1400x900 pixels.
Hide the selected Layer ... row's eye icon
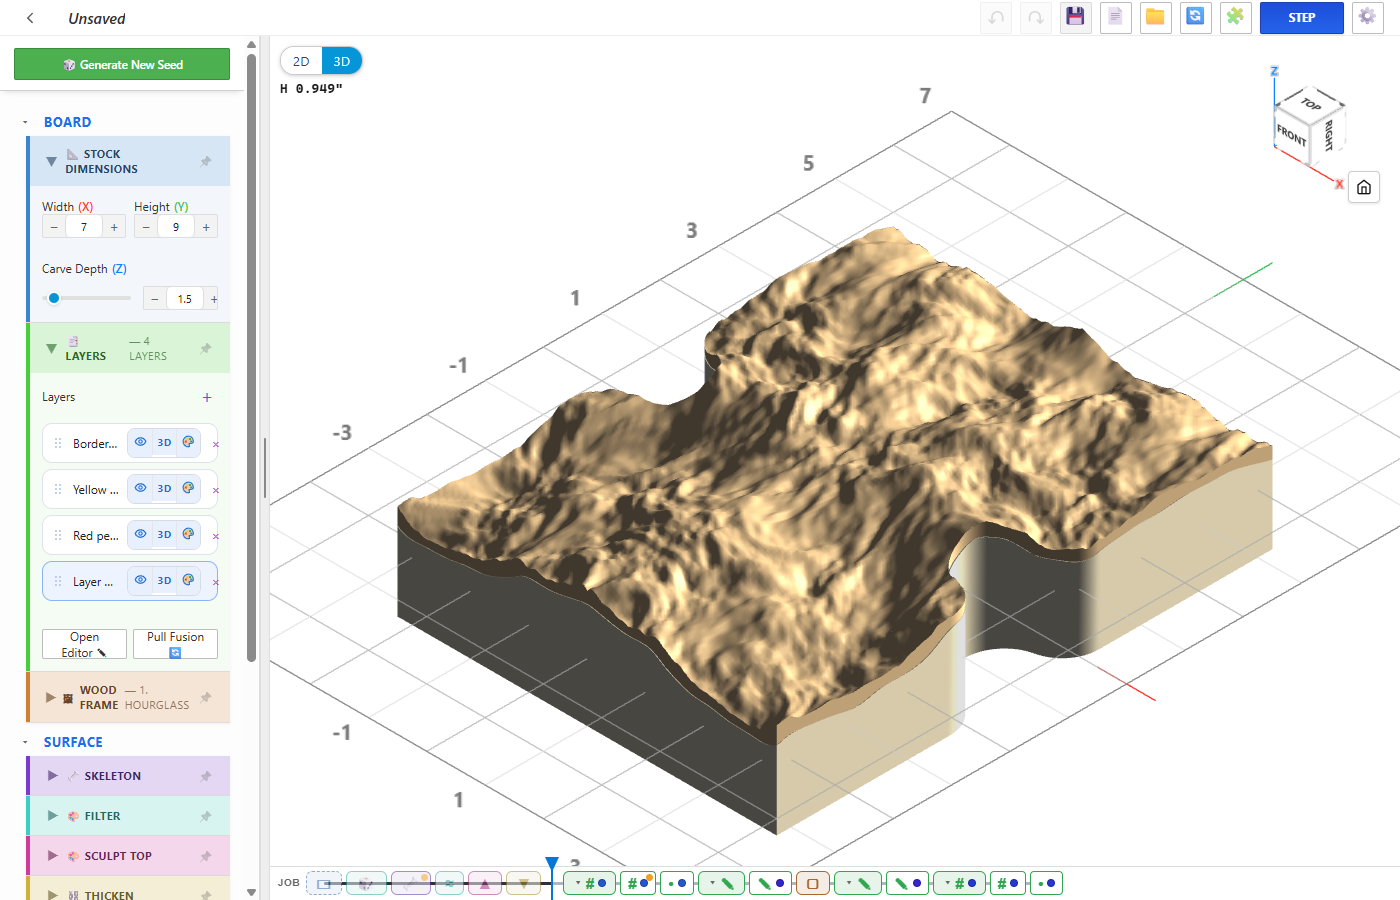(141, 580)
